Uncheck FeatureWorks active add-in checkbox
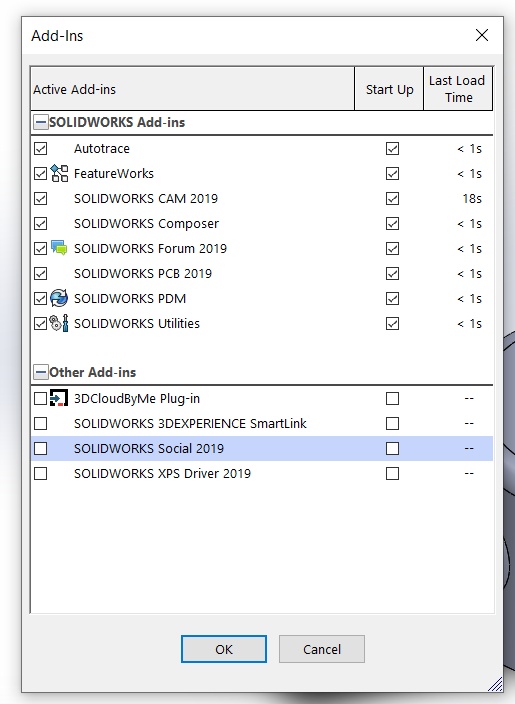Screen dimensions: 515x704 tap(40, 173)
